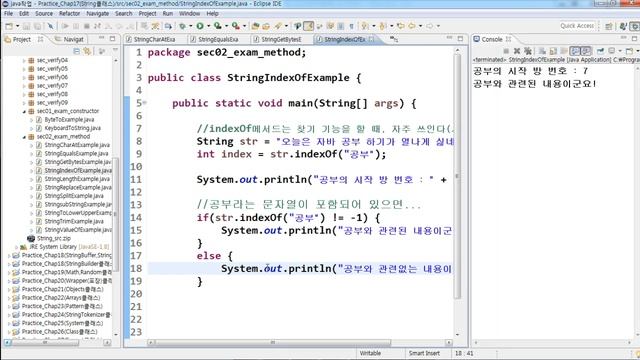Click the Save All toolbar icon

37,26
